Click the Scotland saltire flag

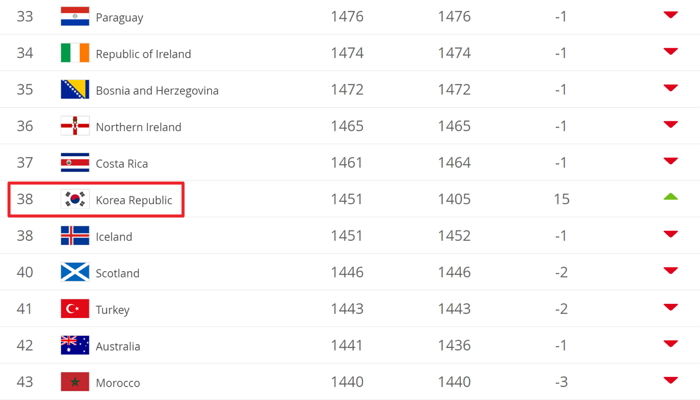(x=75, y=273)
